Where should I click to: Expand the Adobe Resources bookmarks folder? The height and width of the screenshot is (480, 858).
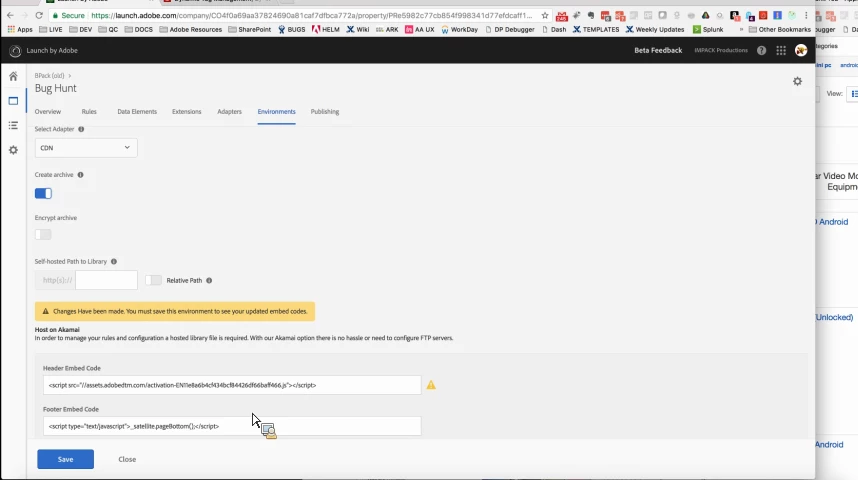(x=190, y=30)
